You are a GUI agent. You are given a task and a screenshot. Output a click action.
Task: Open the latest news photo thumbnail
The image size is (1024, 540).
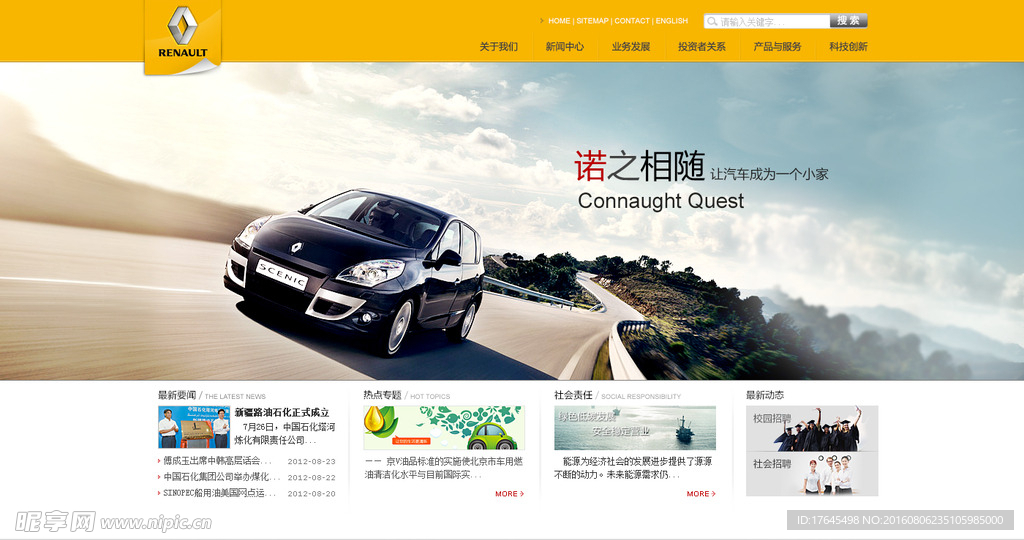coord(194,427)
